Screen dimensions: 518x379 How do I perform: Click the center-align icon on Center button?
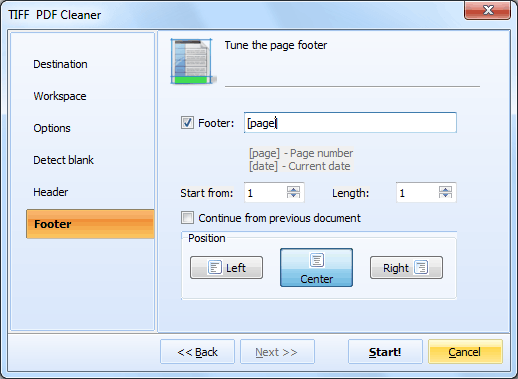[317, 260]
